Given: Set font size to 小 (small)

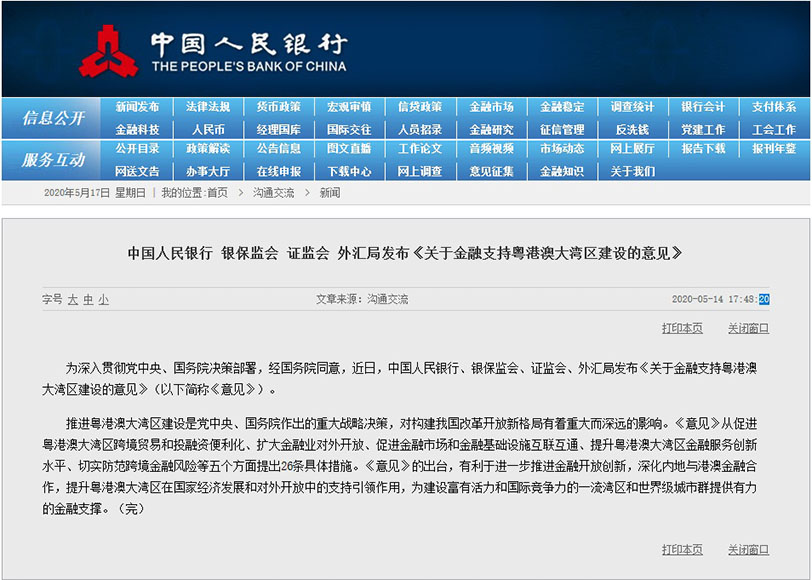Looking at the screenshot, I should tap(103, 299).
